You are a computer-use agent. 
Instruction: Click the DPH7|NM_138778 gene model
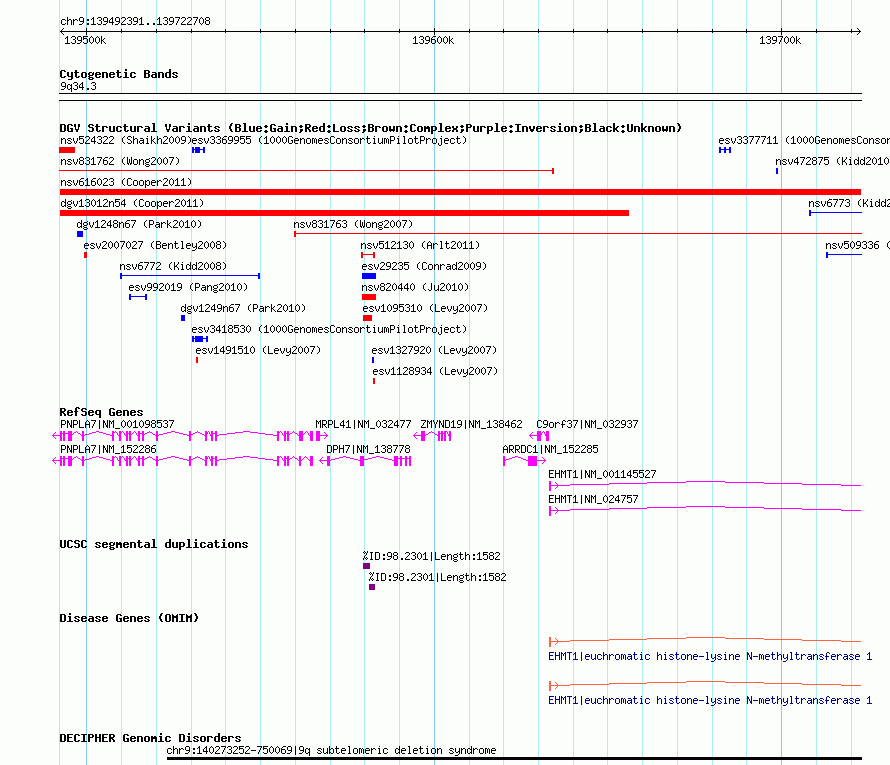click(x=365, y=461)
